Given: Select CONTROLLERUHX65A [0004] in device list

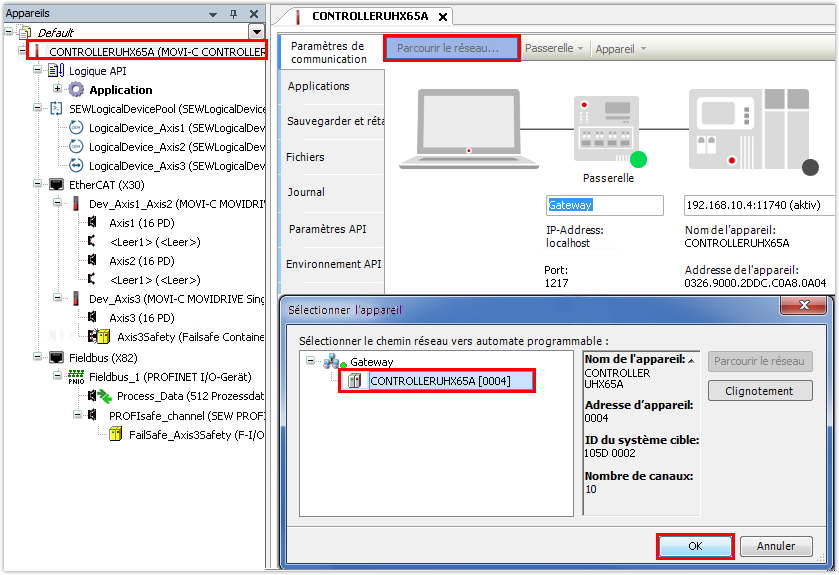Looking at the screenshot, I should (436, 381).
